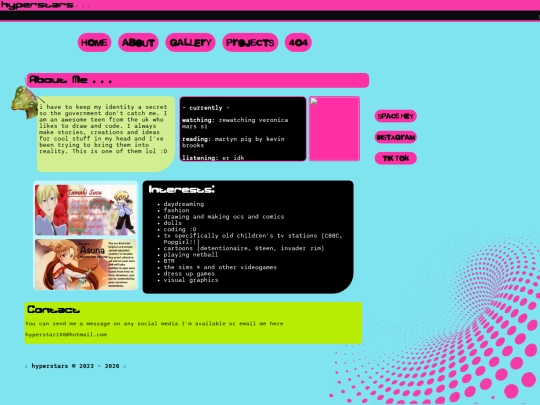Screen dimensions: 540x405
Task: Click the hyperstars site title
Action: (37, 5)
